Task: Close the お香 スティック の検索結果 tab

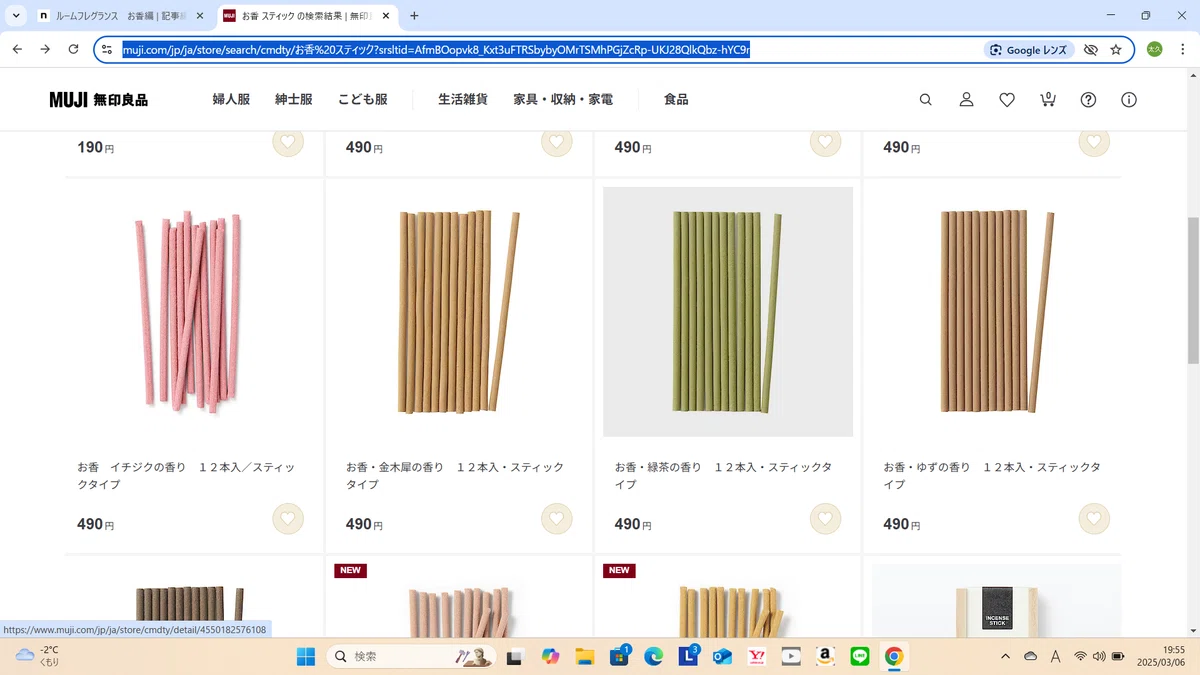Action: pos(386,16)
